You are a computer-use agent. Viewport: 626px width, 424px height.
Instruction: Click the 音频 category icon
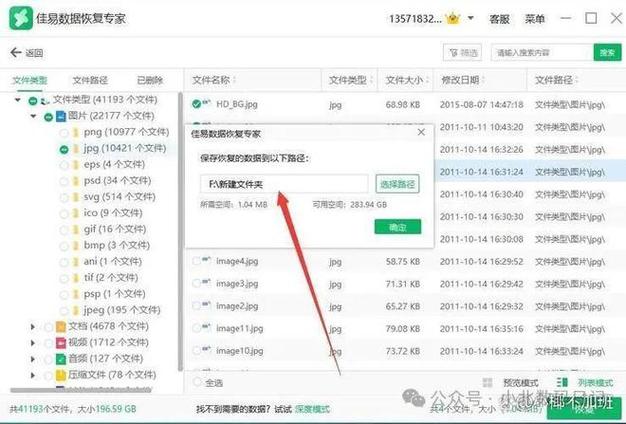61,359
